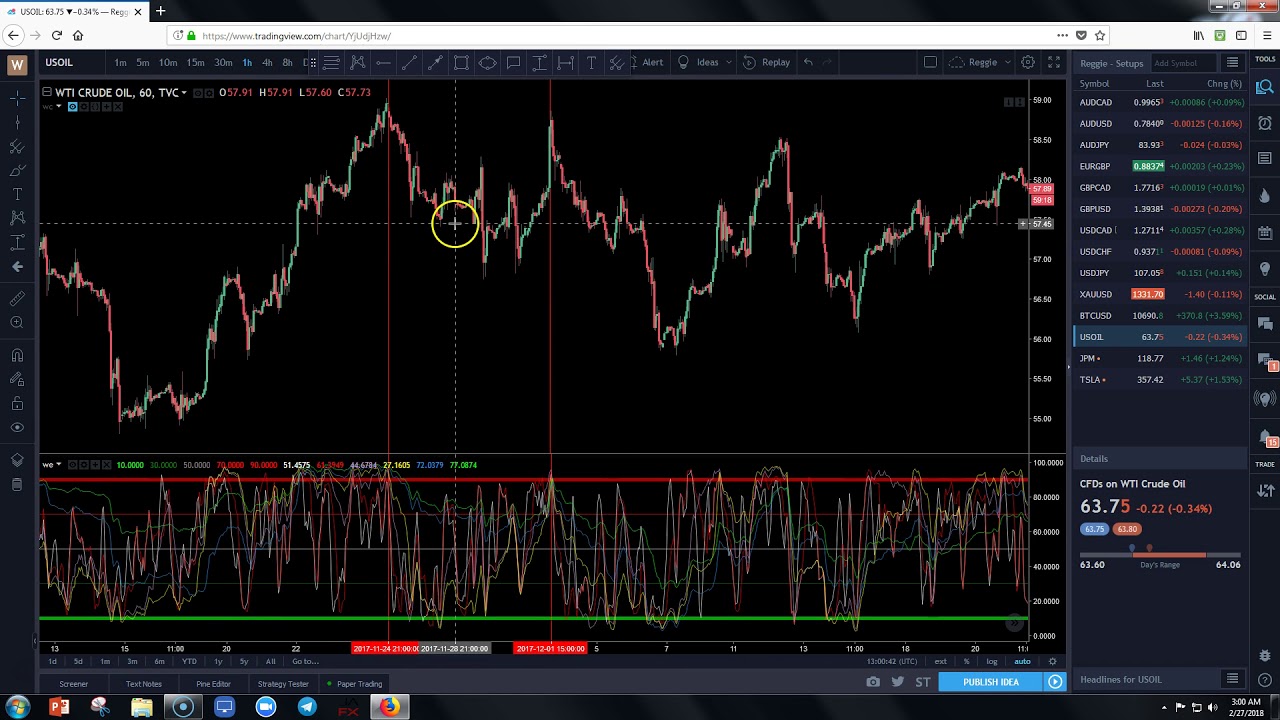Enter fullscreen mode icon
The width and height of the screenshot is (1280, 720).
pyautogui.click(x=1053, y=62)
